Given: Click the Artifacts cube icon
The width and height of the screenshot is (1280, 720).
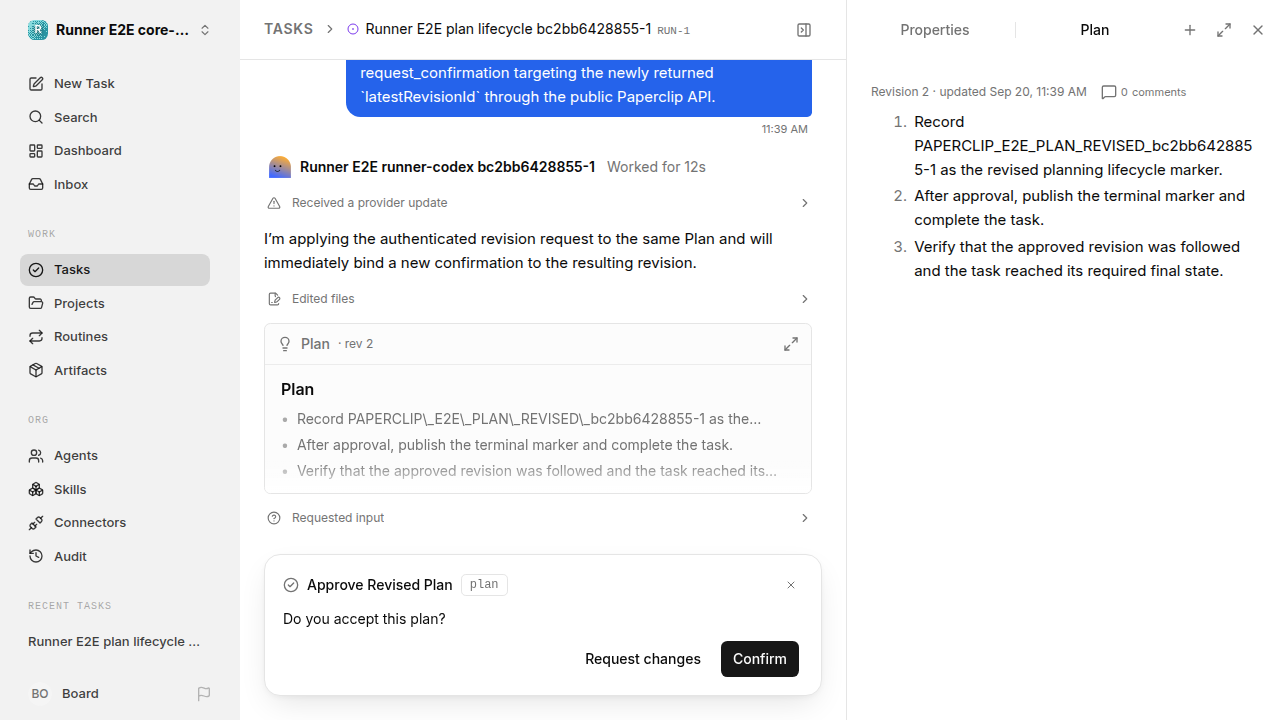Looking at the screenshot, I should 36,370.
